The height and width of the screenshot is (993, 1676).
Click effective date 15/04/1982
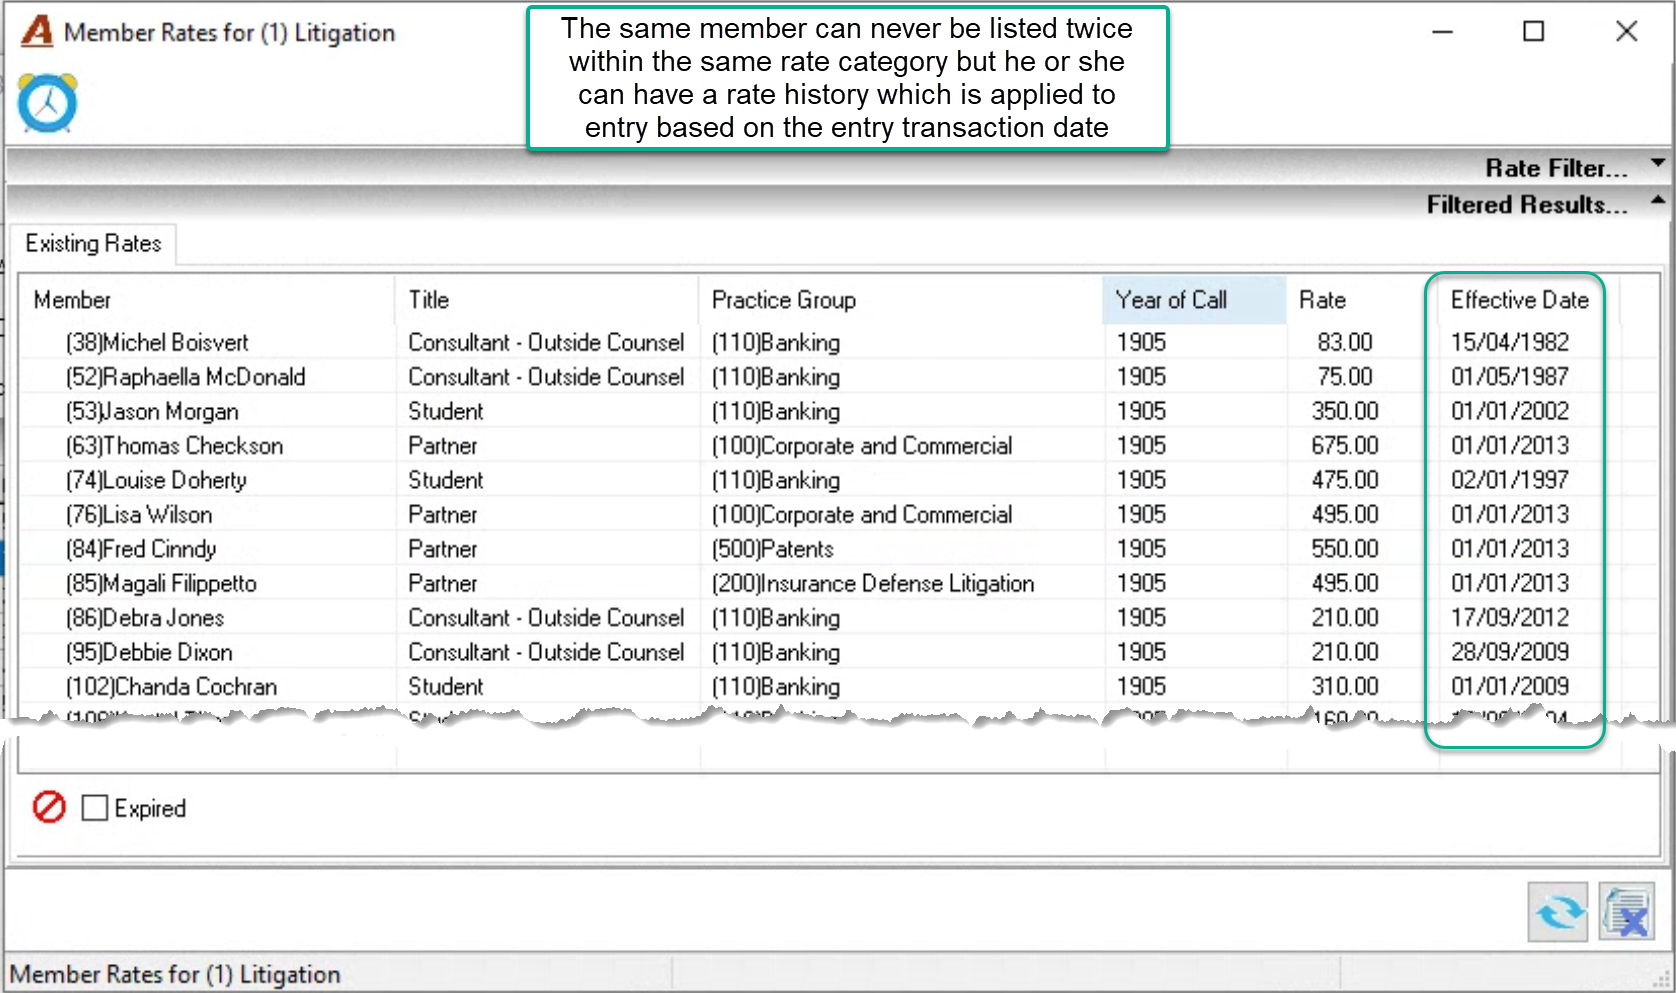(1510, 342)
